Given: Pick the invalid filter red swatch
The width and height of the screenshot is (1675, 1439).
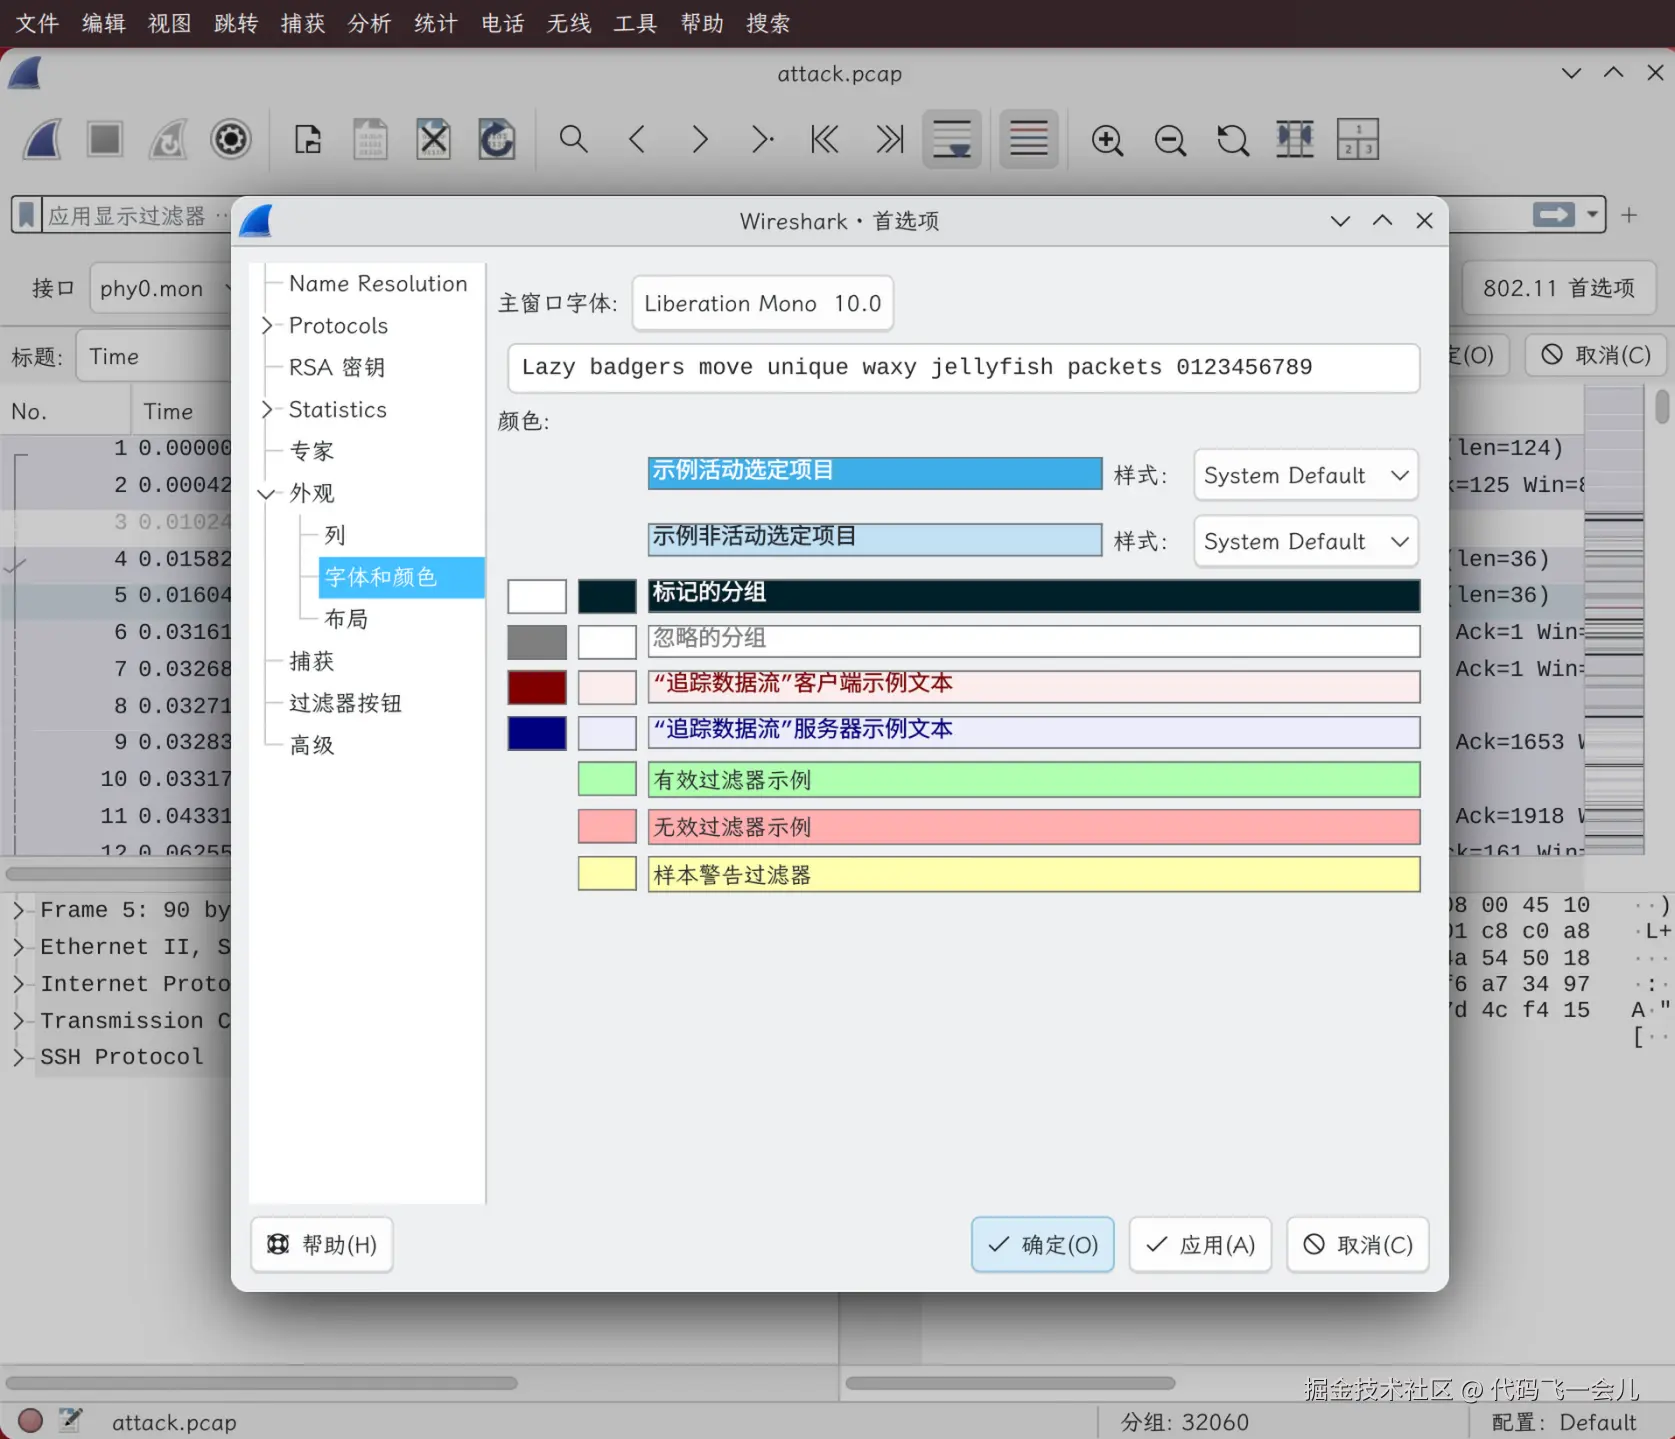Looking at the screenshot, I should (x=607, y=827).
